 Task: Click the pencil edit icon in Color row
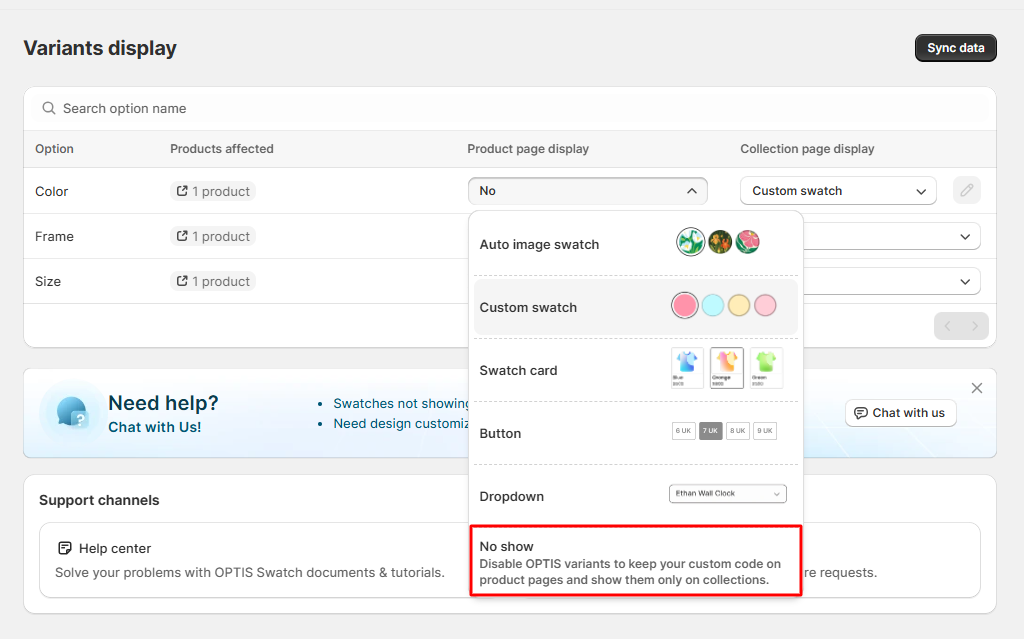click(x=967, y=191)
